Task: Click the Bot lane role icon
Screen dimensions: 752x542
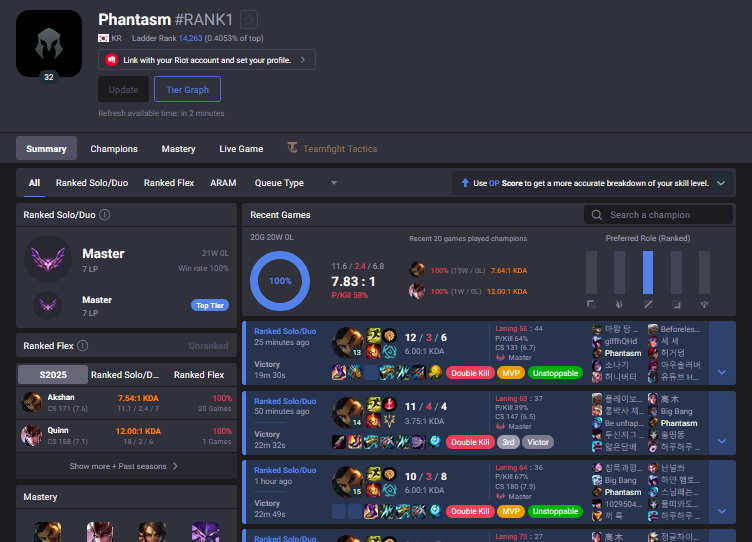Action: tap(676, 304)
